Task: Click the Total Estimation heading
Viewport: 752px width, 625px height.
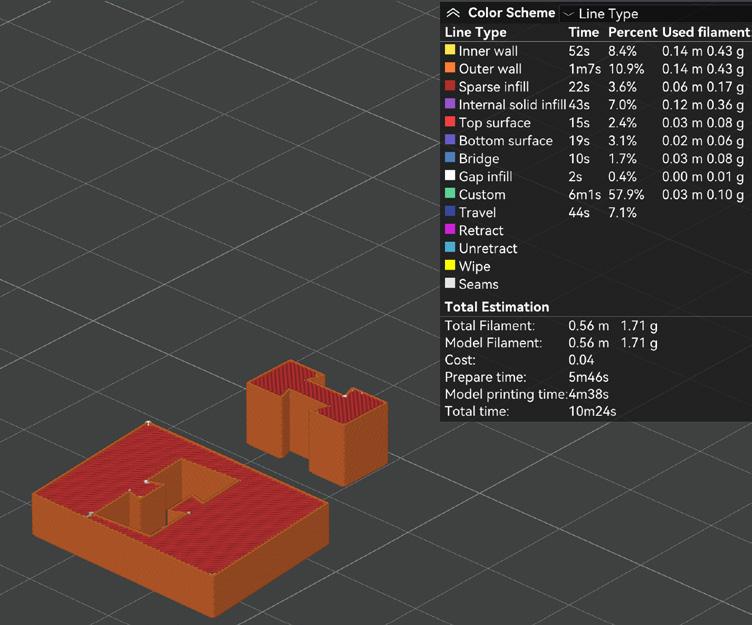Action: click(x=496, y=307)
